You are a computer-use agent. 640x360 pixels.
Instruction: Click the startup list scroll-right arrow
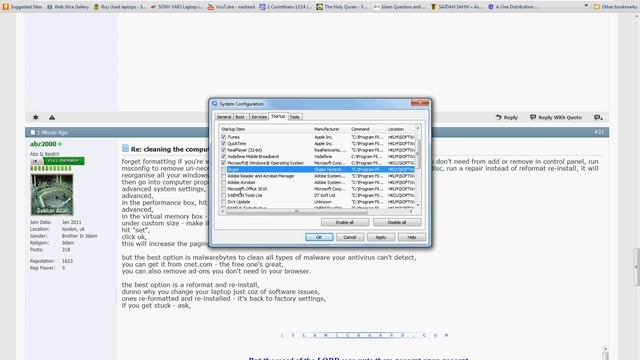pyautogui.click(x=411, y=211)
